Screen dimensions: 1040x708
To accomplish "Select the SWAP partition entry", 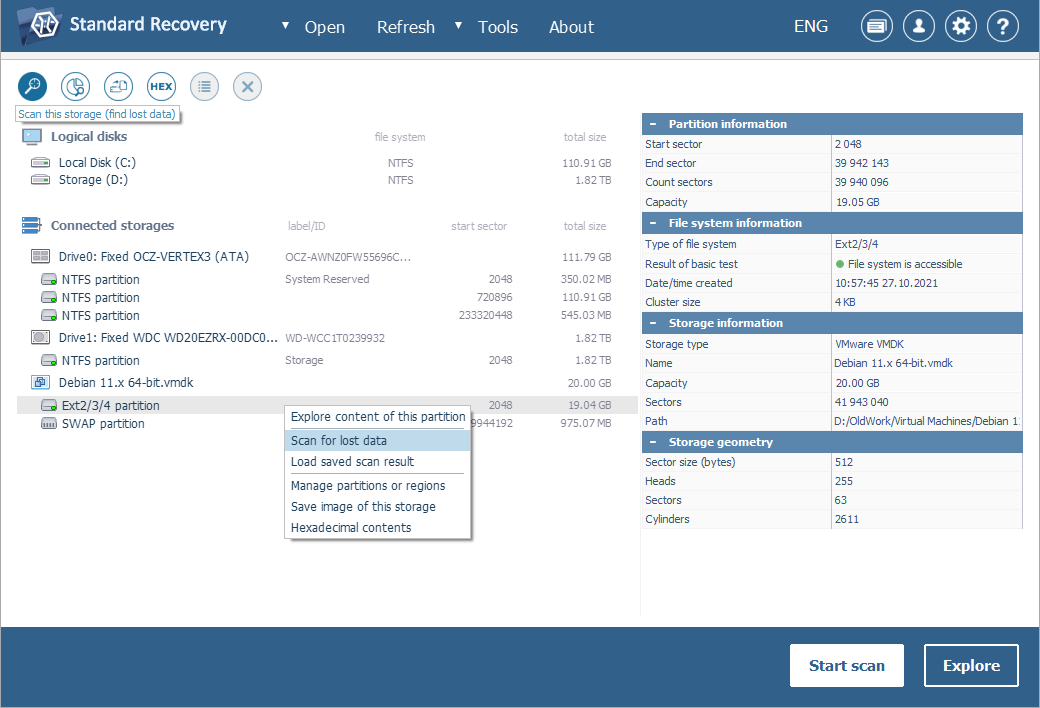I will [x=103, y=424].
